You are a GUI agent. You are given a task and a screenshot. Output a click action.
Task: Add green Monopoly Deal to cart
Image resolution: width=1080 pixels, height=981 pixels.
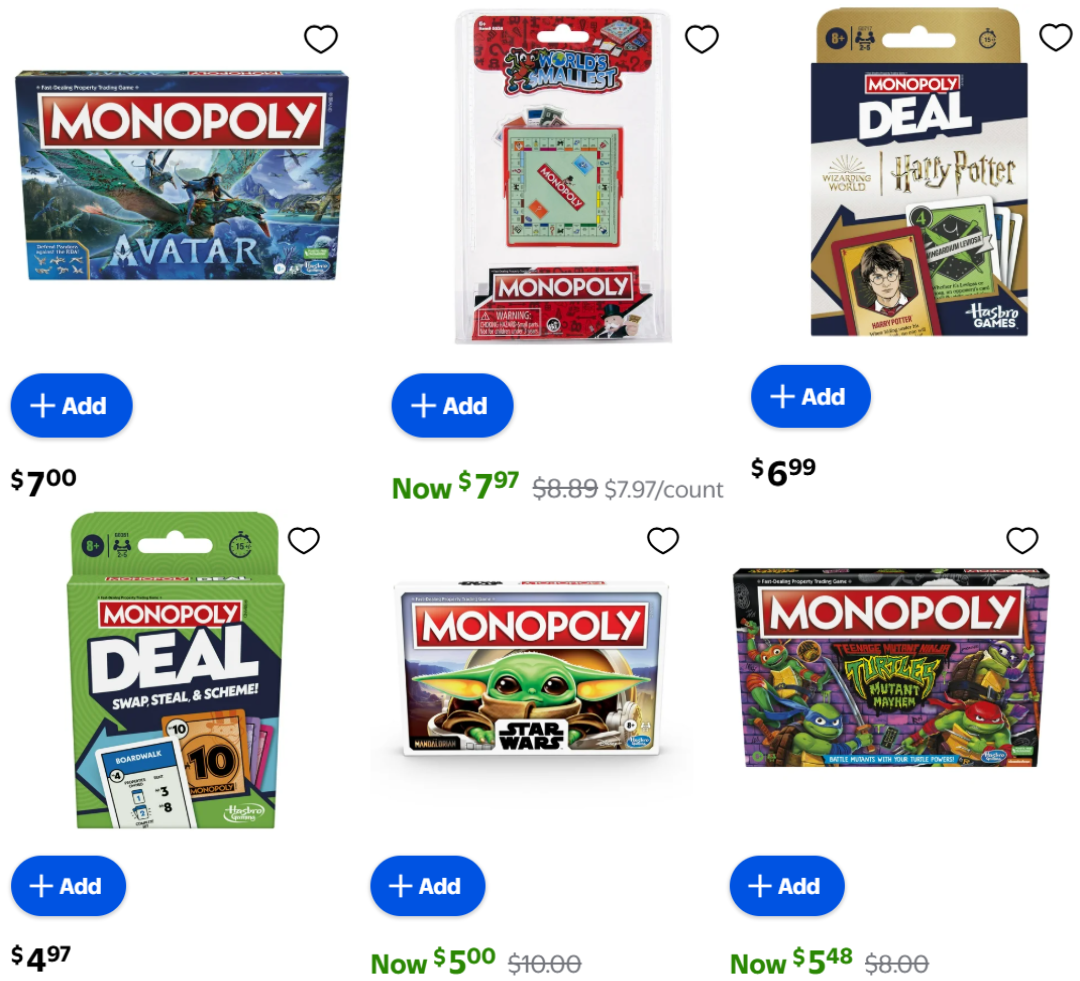pos(68,886)
